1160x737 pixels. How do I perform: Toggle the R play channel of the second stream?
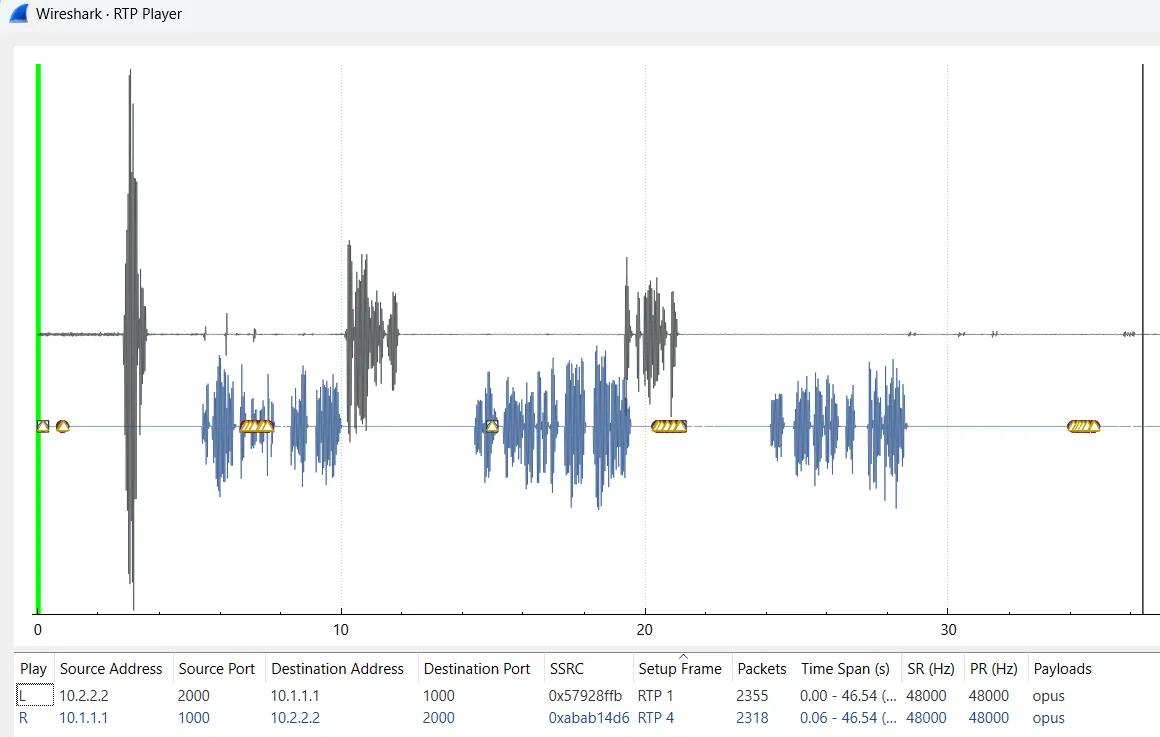tap(24, 718)
